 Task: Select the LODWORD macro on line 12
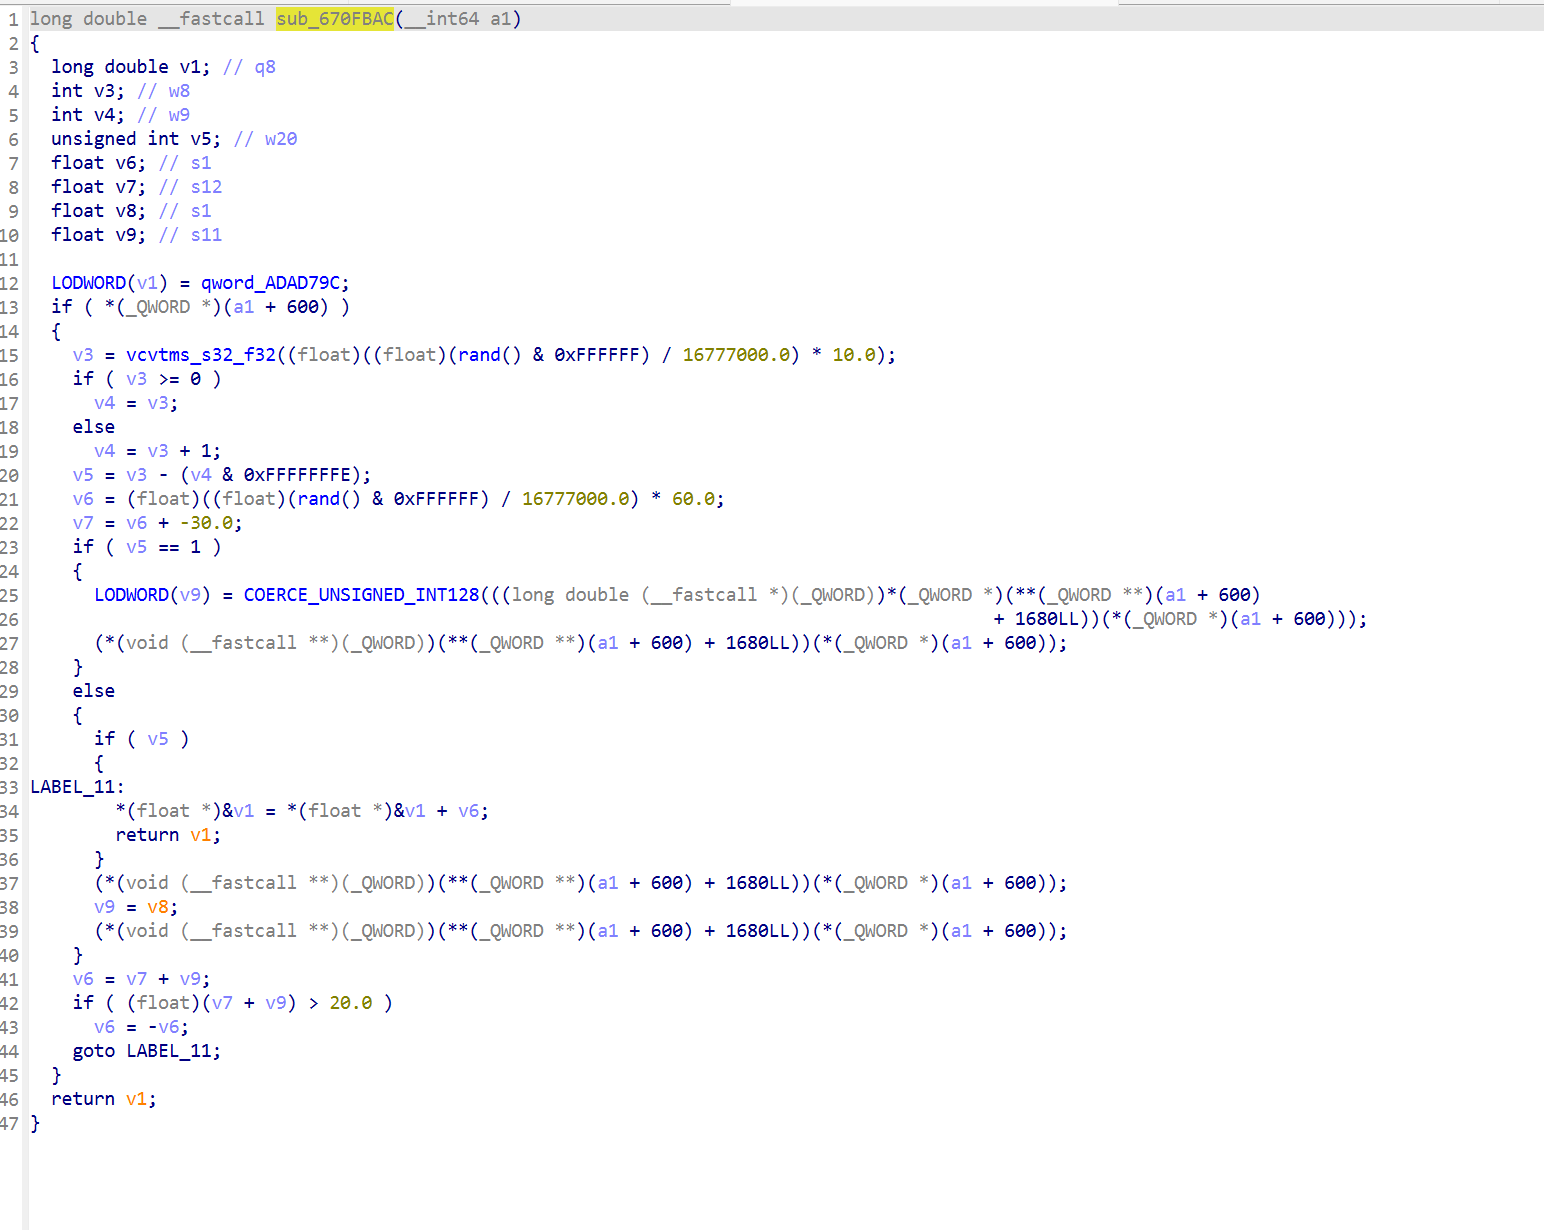(x=88, y=283)
